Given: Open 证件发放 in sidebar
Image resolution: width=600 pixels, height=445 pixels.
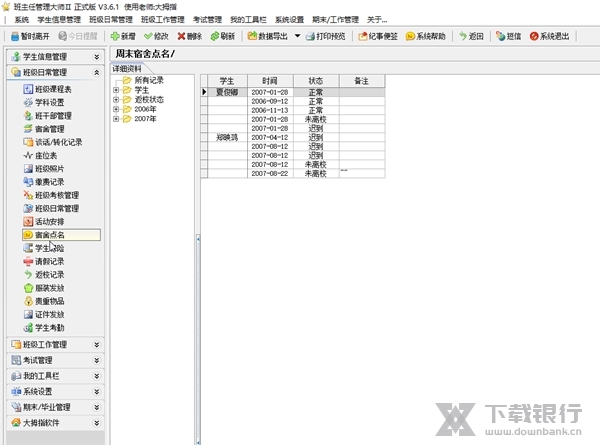Looking at the screenshot, I should [44, 315].
